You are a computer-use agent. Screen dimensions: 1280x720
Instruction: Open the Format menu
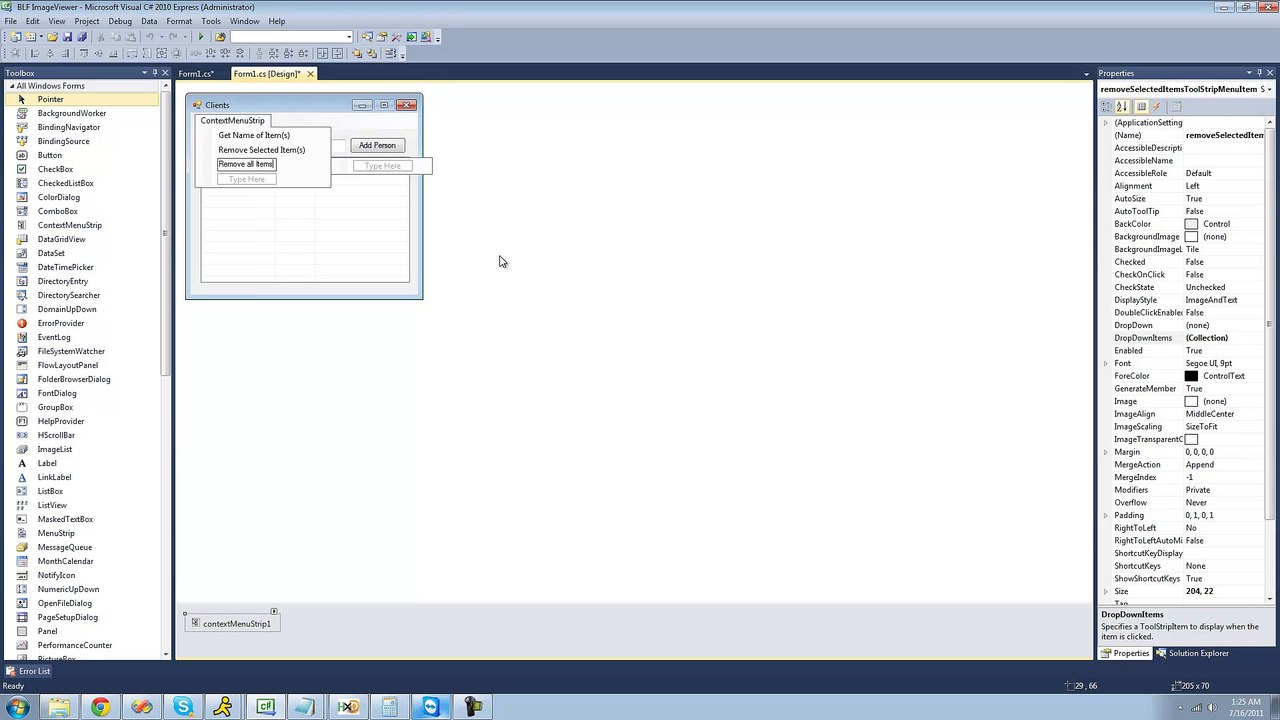[x=179, y=21]
